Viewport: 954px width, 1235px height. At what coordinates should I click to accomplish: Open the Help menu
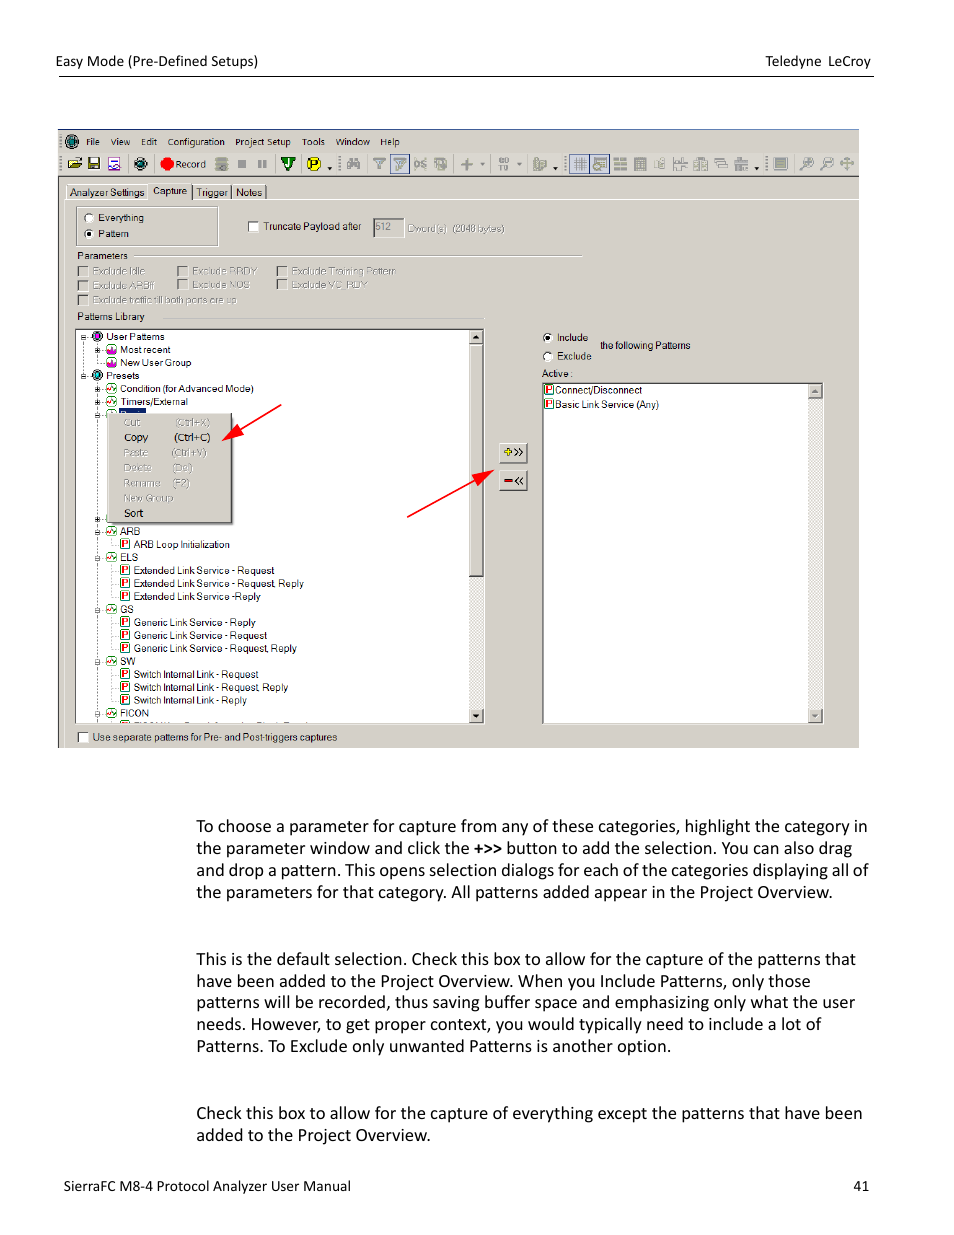390,142
